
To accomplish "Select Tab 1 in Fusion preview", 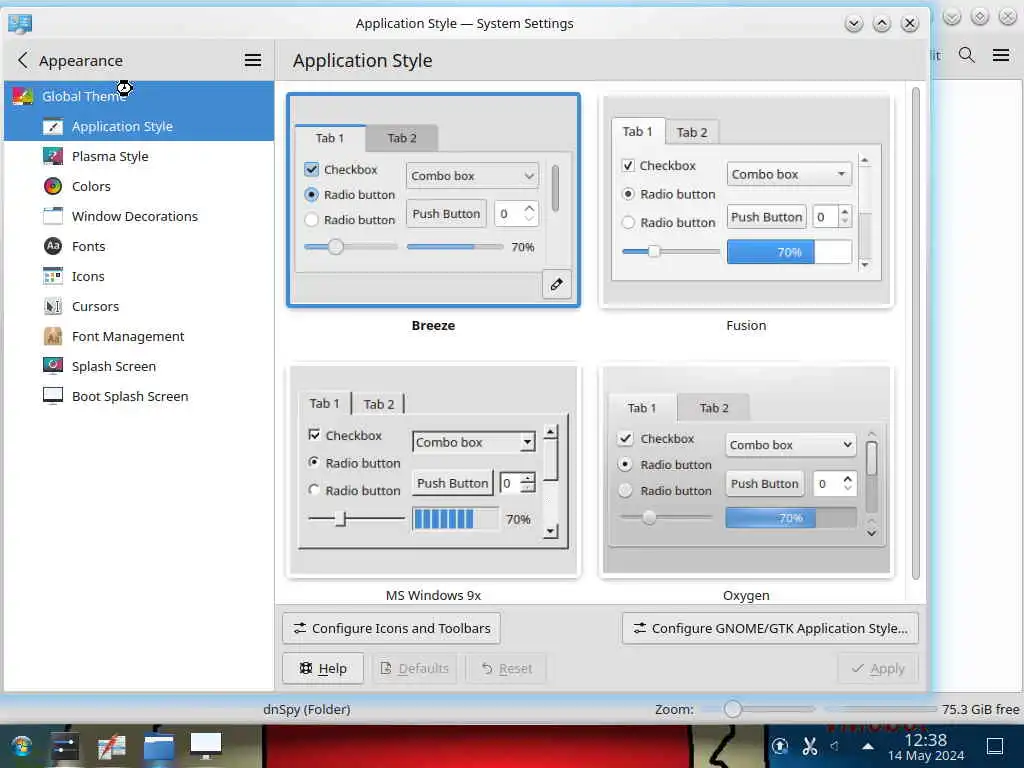I will (x=637, y=131).
